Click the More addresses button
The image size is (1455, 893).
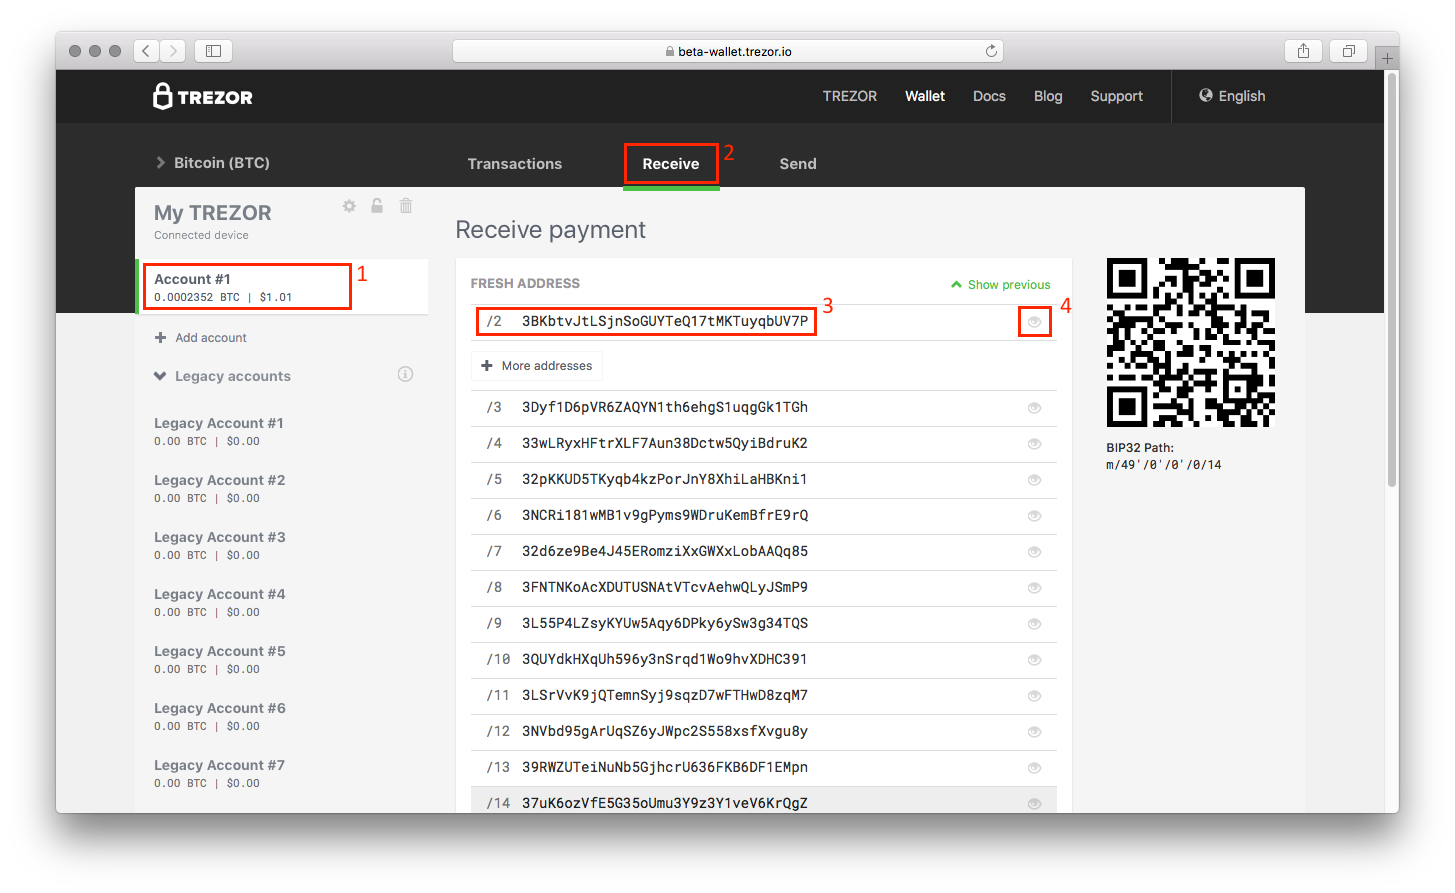[x=537, y=366]
